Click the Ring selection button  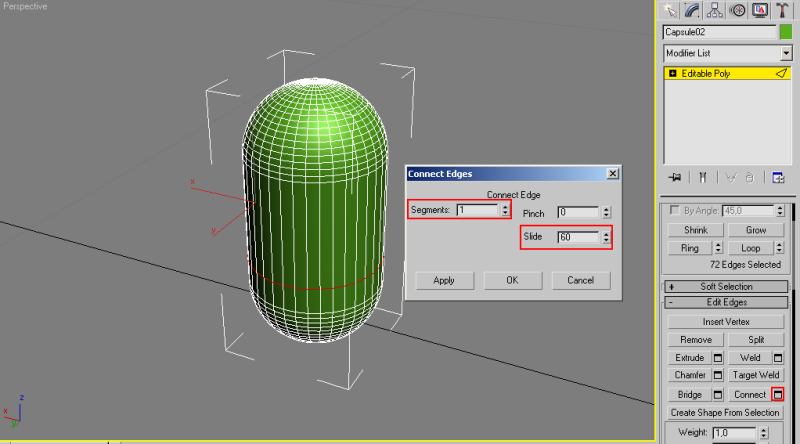coord(690,248)
